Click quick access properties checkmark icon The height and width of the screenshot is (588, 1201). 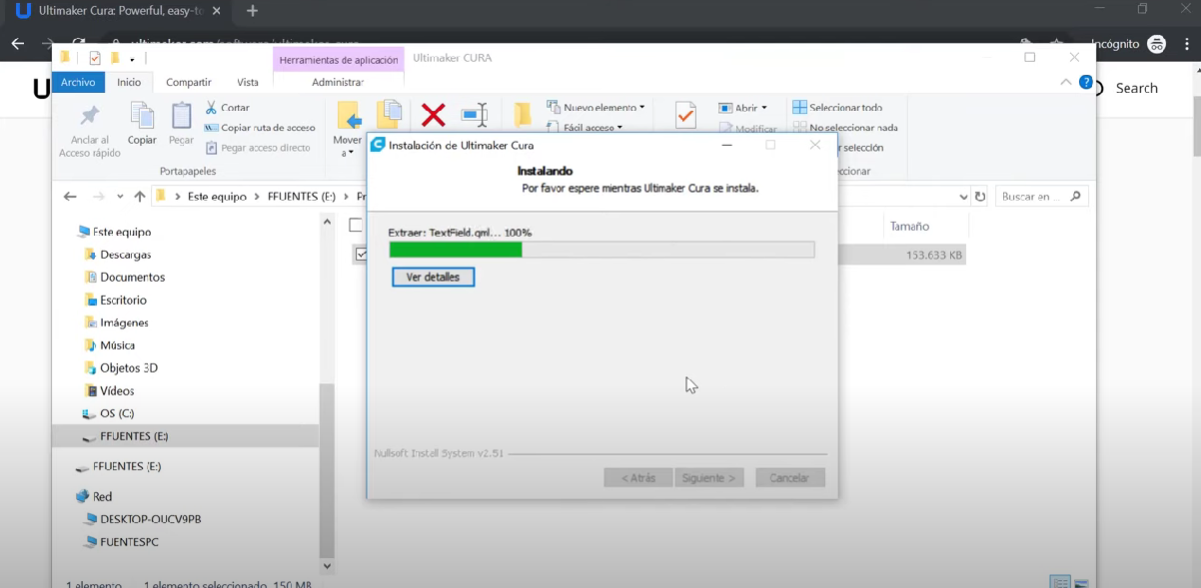[95, 58]
